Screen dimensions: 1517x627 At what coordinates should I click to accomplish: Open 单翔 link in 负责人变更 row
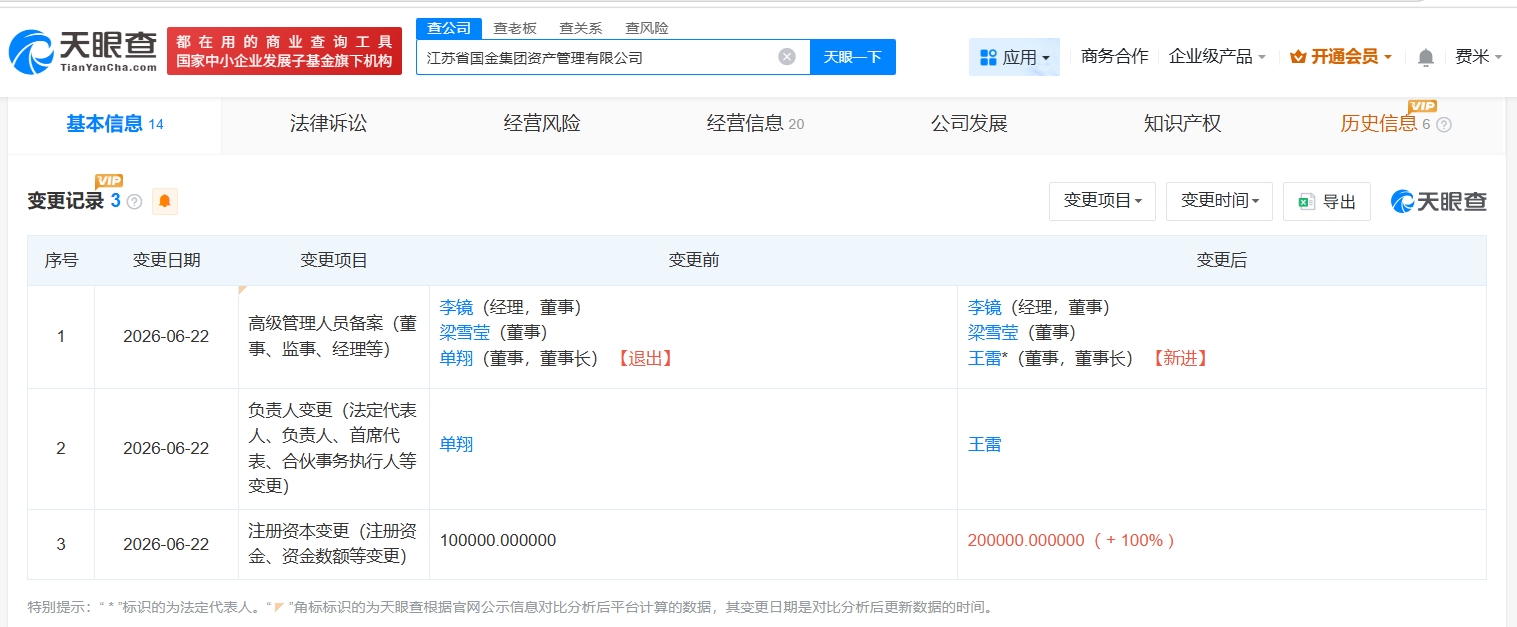coord(456,444)
